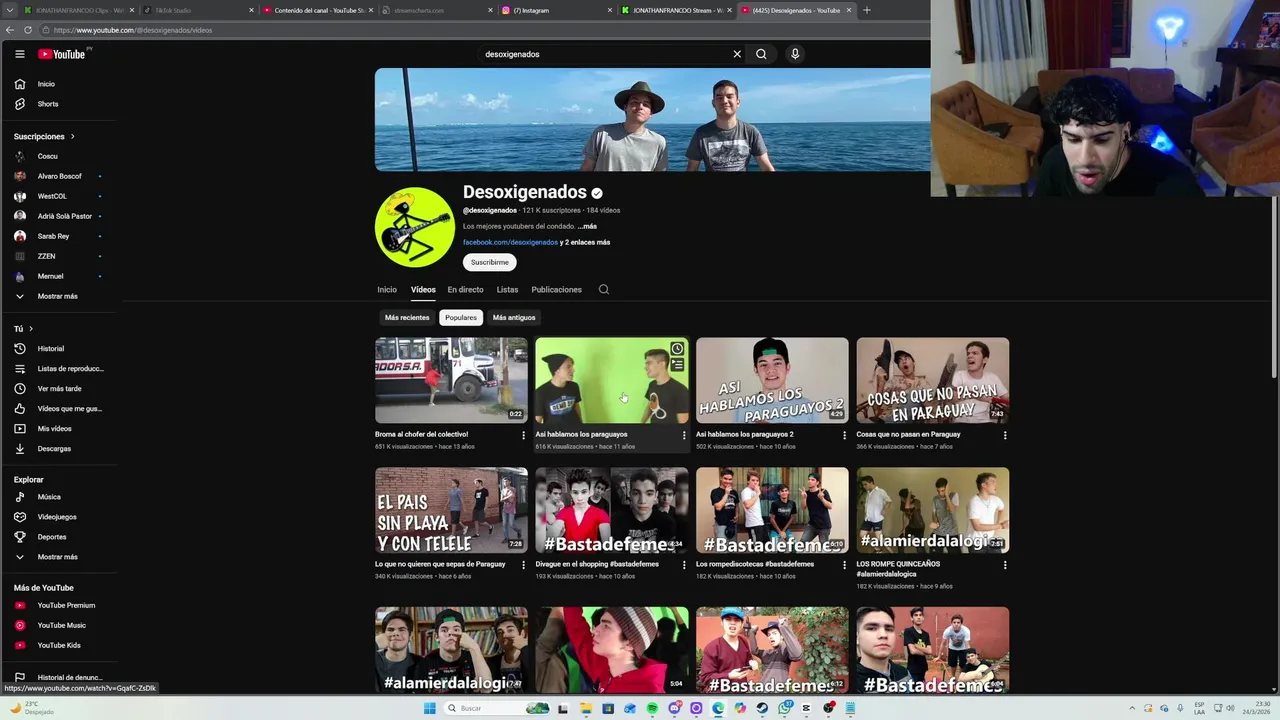
Task: Switch to the En directo tab
Action: pyautogui.click(x=465, y=290)
